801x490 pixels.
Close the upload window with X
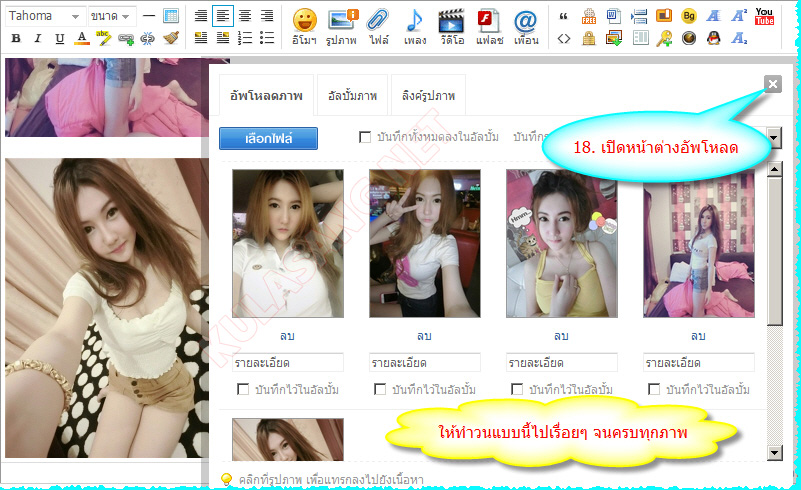tap(773, 84)
